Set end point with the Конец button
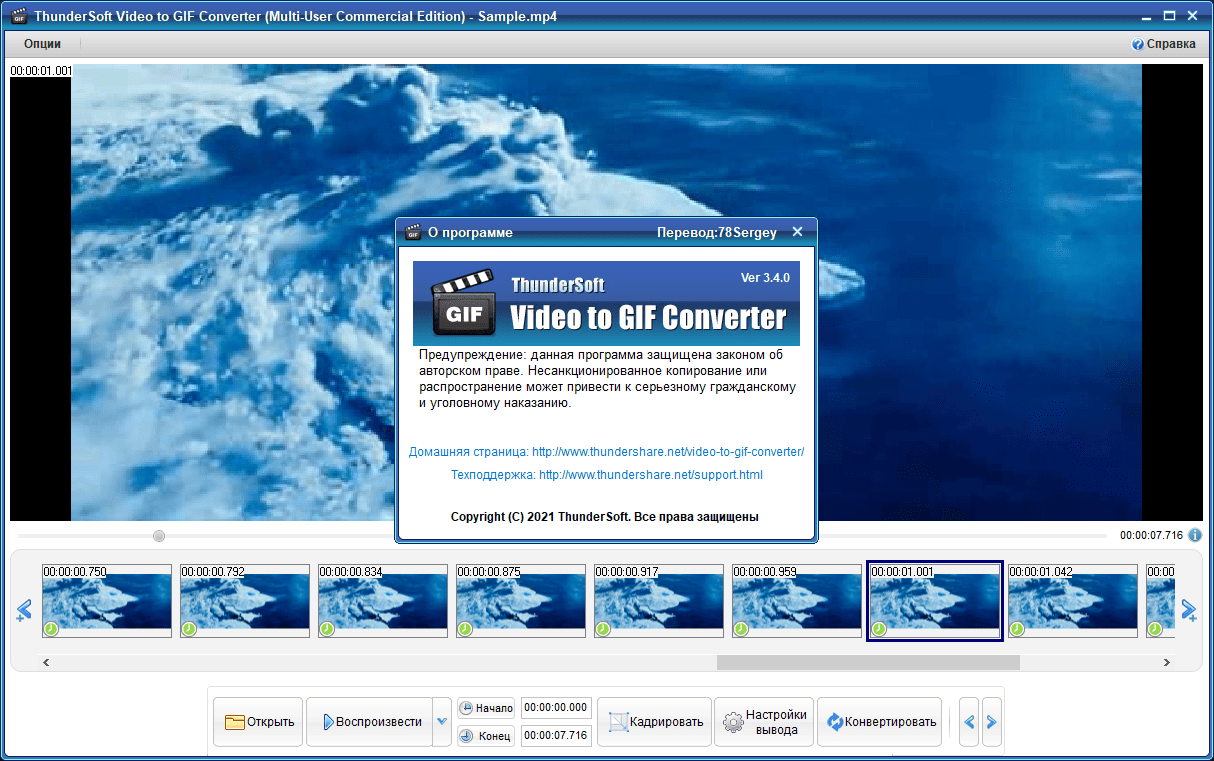The height and width of the screenshot is (761, 1214). 486,737
